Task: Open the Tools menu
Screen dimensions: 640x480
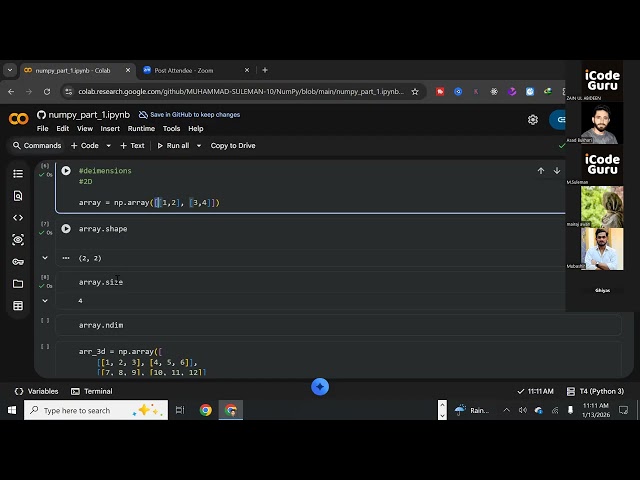Action: pyautogui.click(x=171, y=129)
